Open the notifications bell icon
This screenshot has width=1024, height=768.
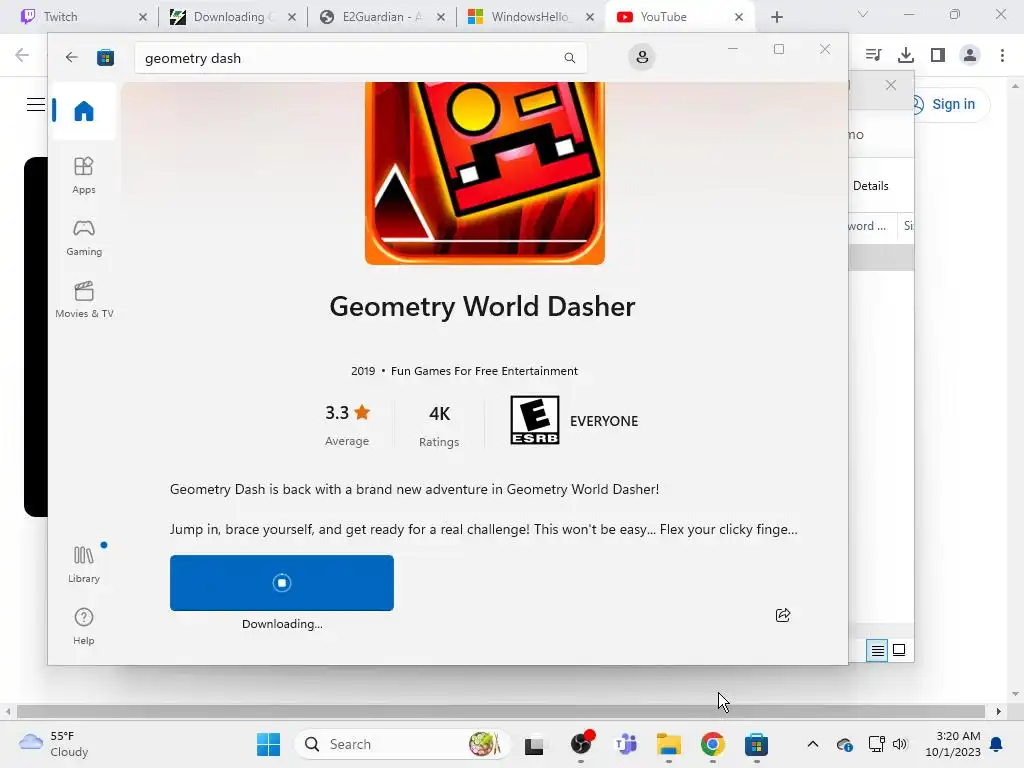click(997, 744)
